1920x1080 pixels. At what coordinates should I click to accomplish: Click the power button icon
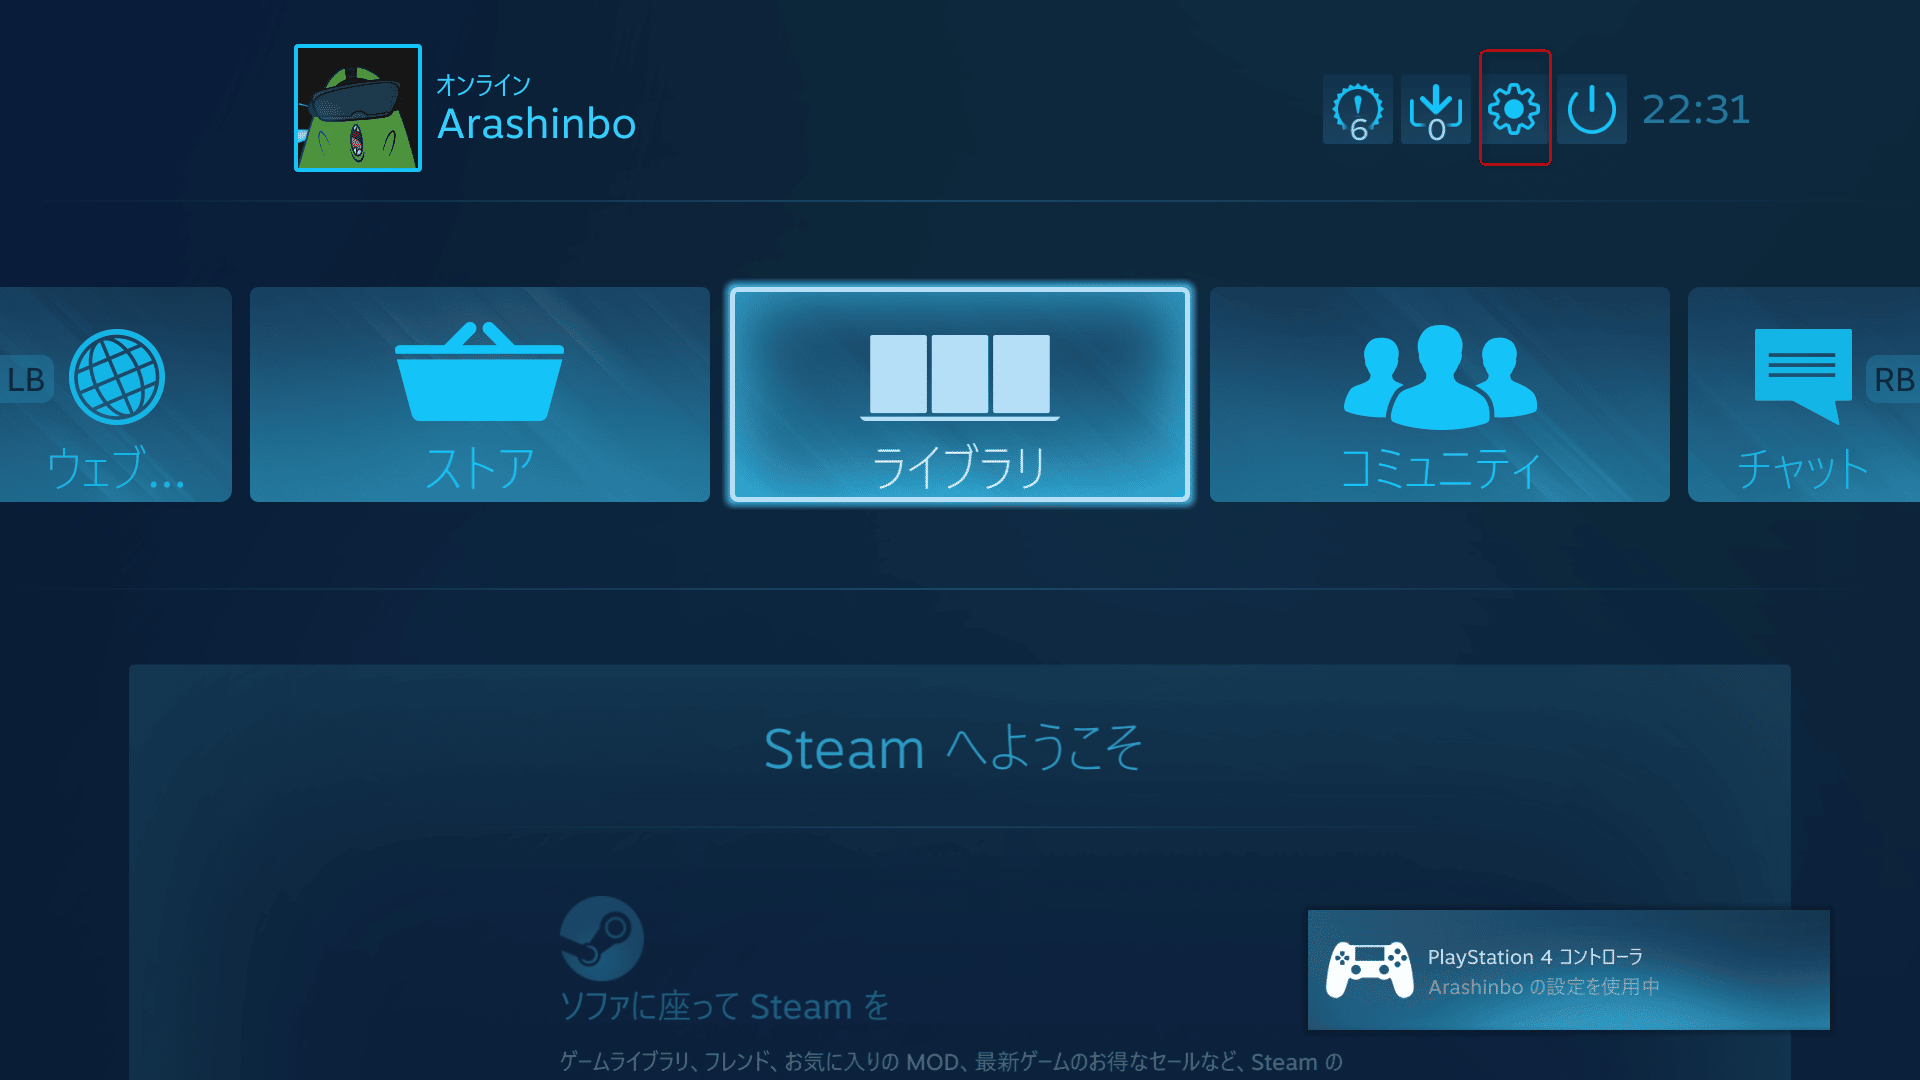pyautogui.click(x=1591, y=109)
